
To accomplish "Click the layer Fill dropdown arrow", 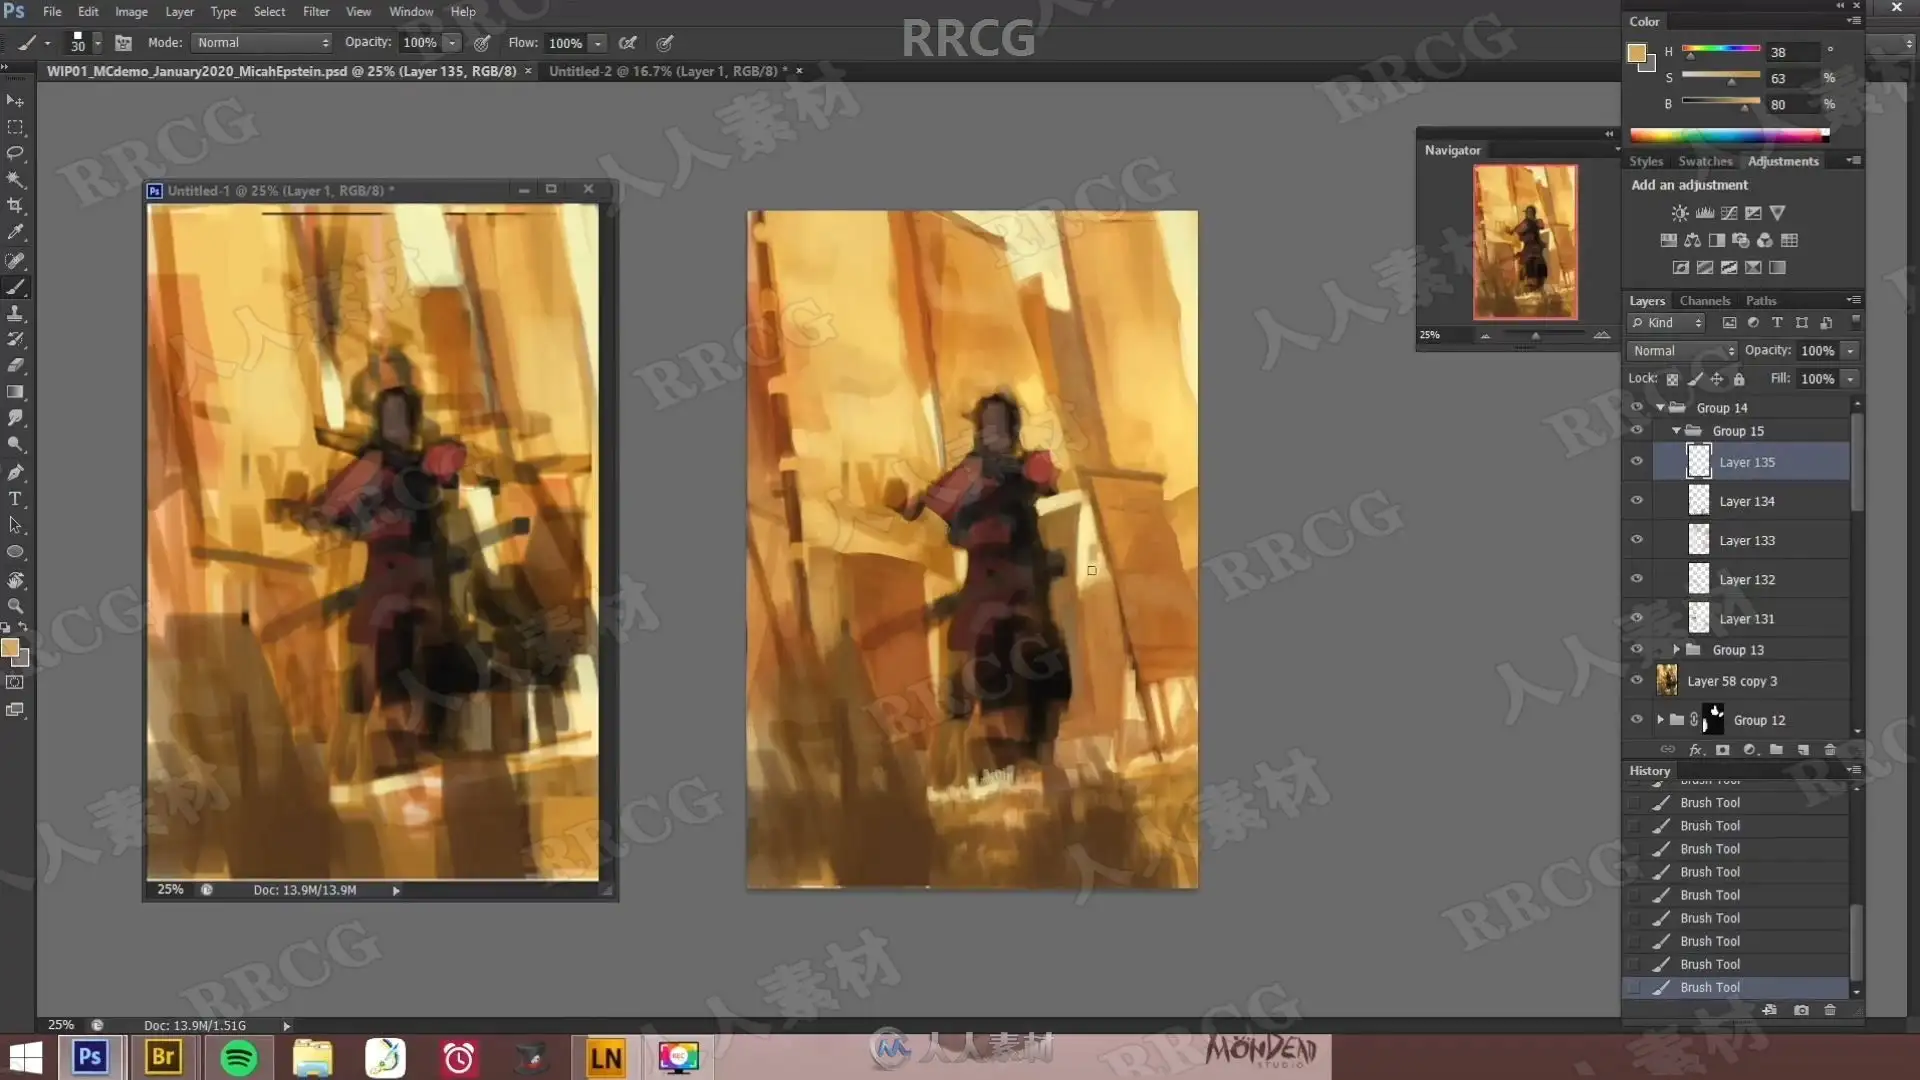I will [1850, 379].
